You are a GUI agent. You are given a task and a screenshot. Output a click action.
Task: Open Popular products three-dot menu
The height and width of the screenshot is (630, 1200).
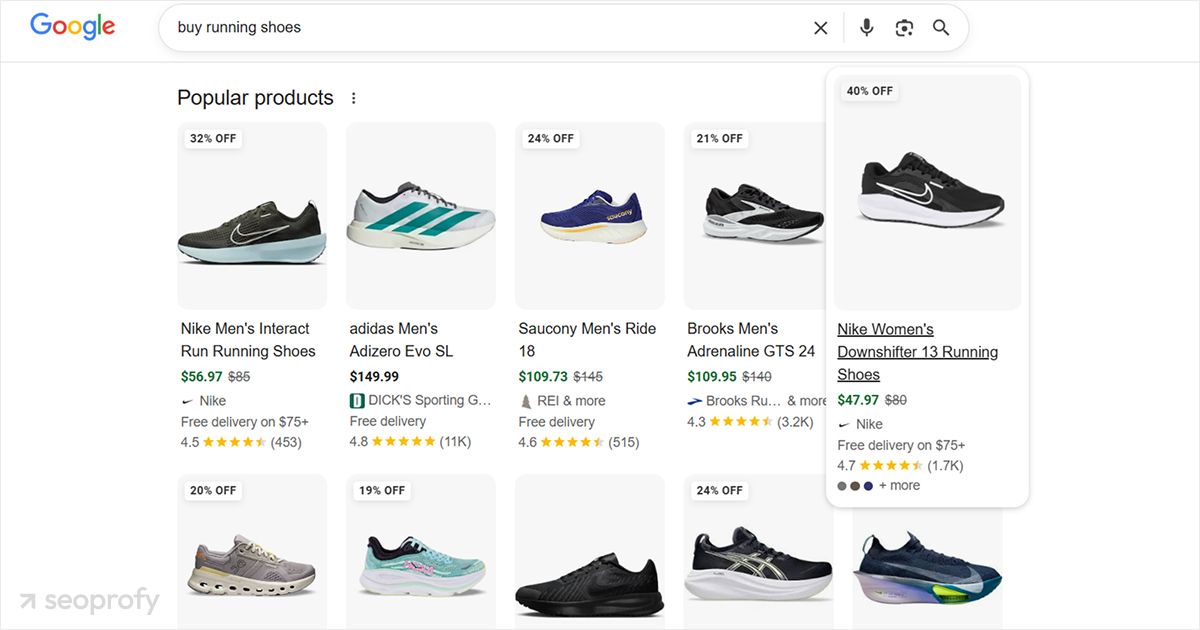[353, 98]
